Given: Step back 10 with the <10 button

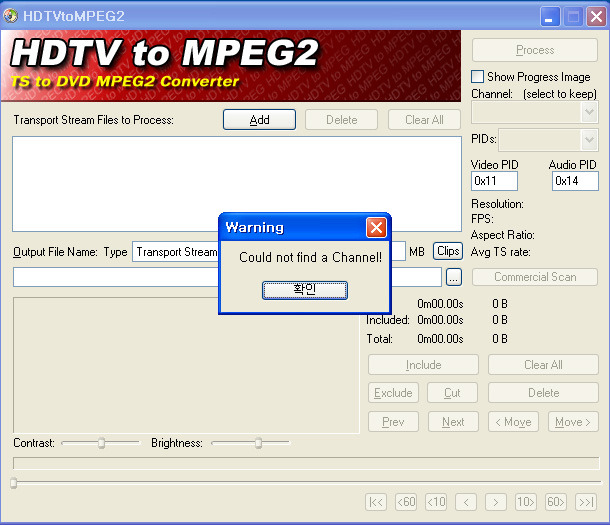Looking at the screenshot, I should pos(436,502).
